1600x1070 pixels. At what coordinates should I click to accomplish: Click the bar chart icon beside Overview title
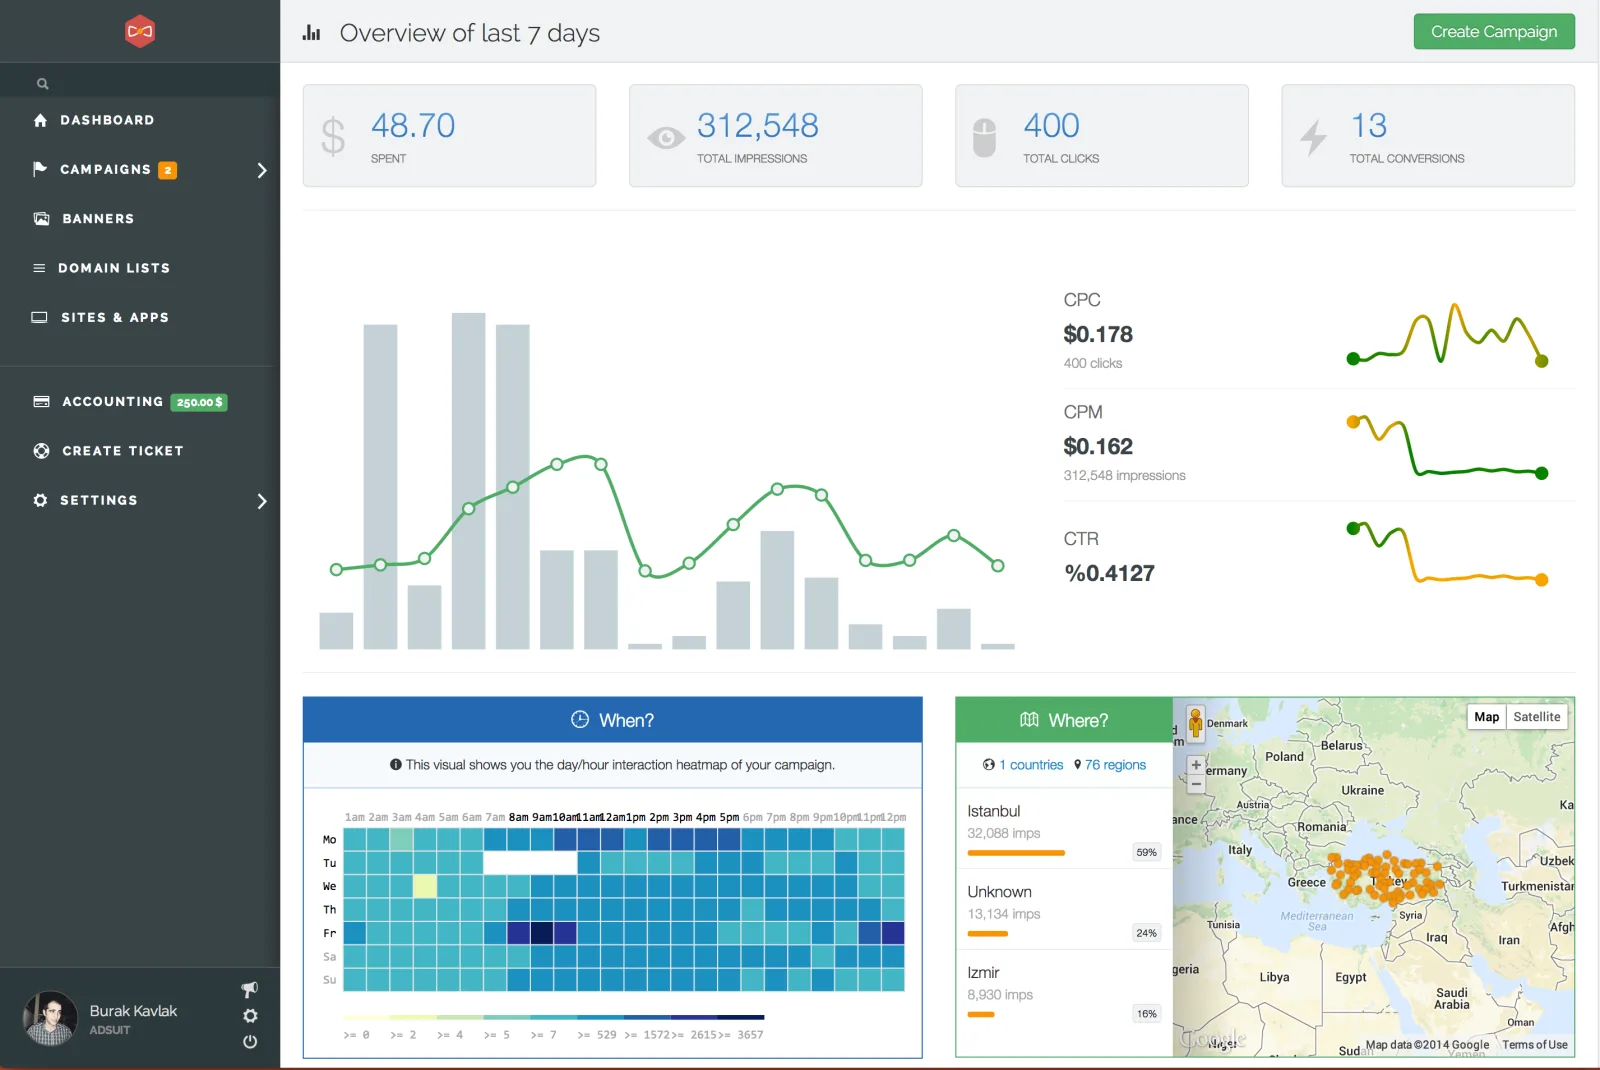click(x=312, y=33)
